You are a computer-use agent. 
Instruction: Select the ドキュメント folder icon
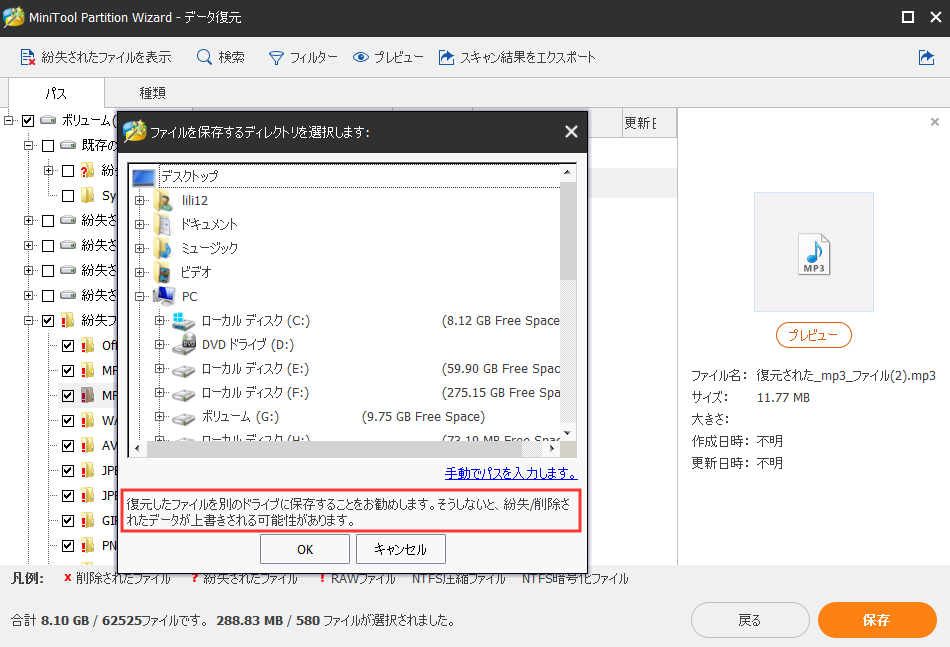coord(164,224)
